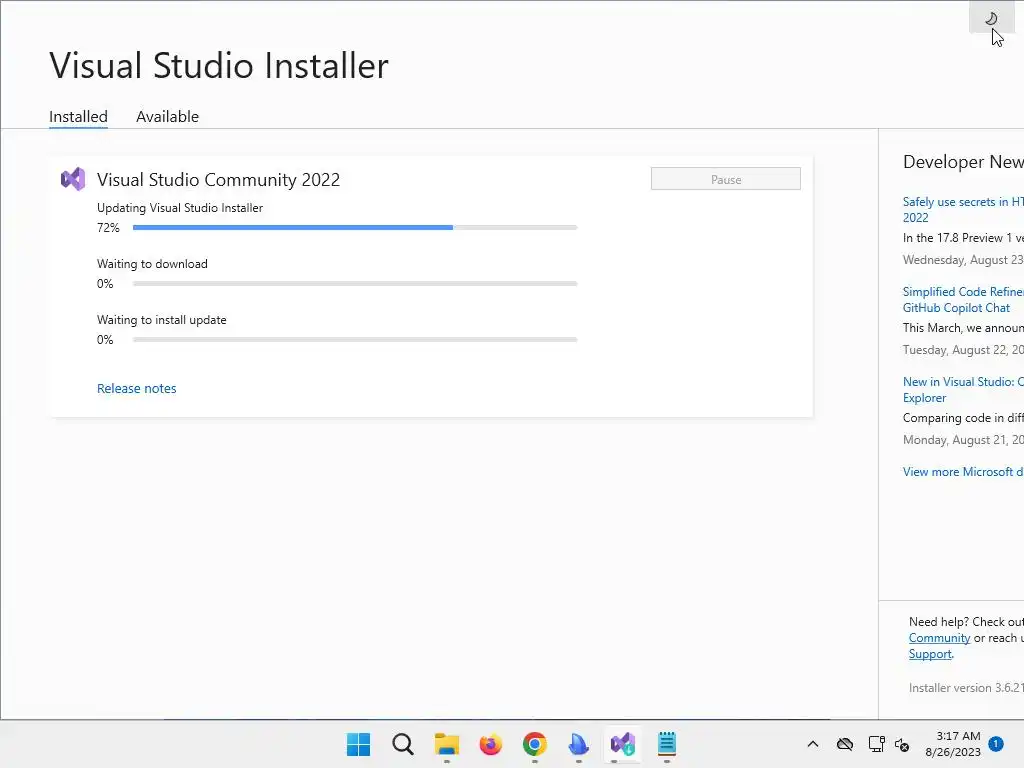Viewport: 1024px width, 768px height.
Task: Open the network display tray icon
Action: point(876,744)
